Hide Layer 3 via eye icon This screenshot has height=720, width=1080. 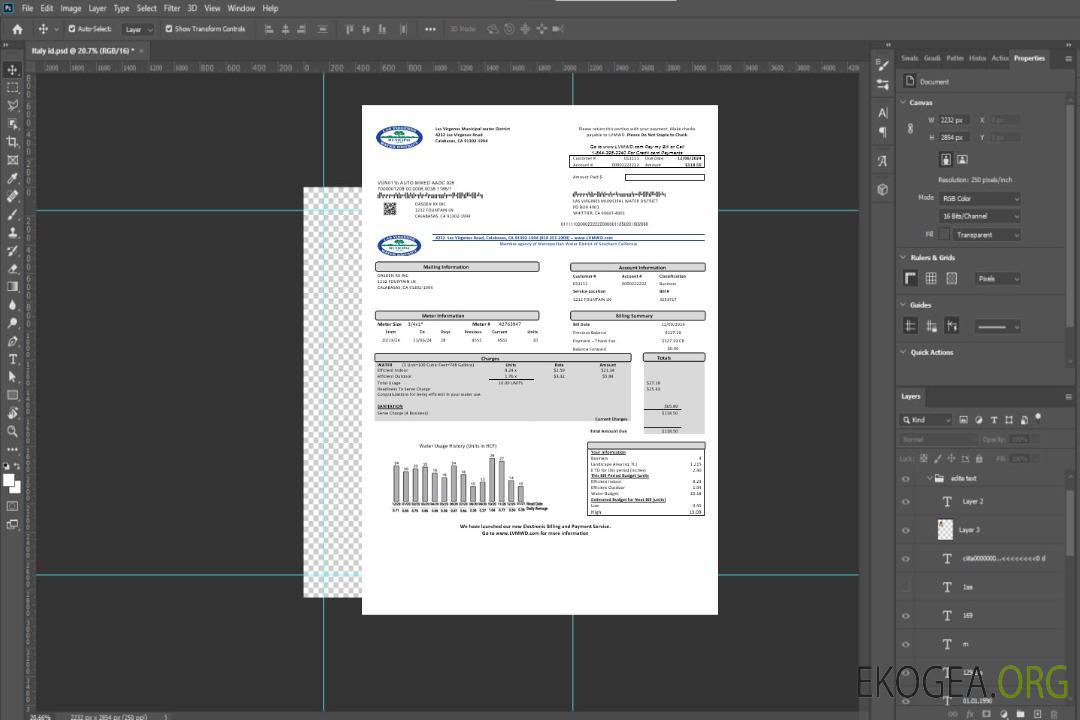tap(906, 531)
